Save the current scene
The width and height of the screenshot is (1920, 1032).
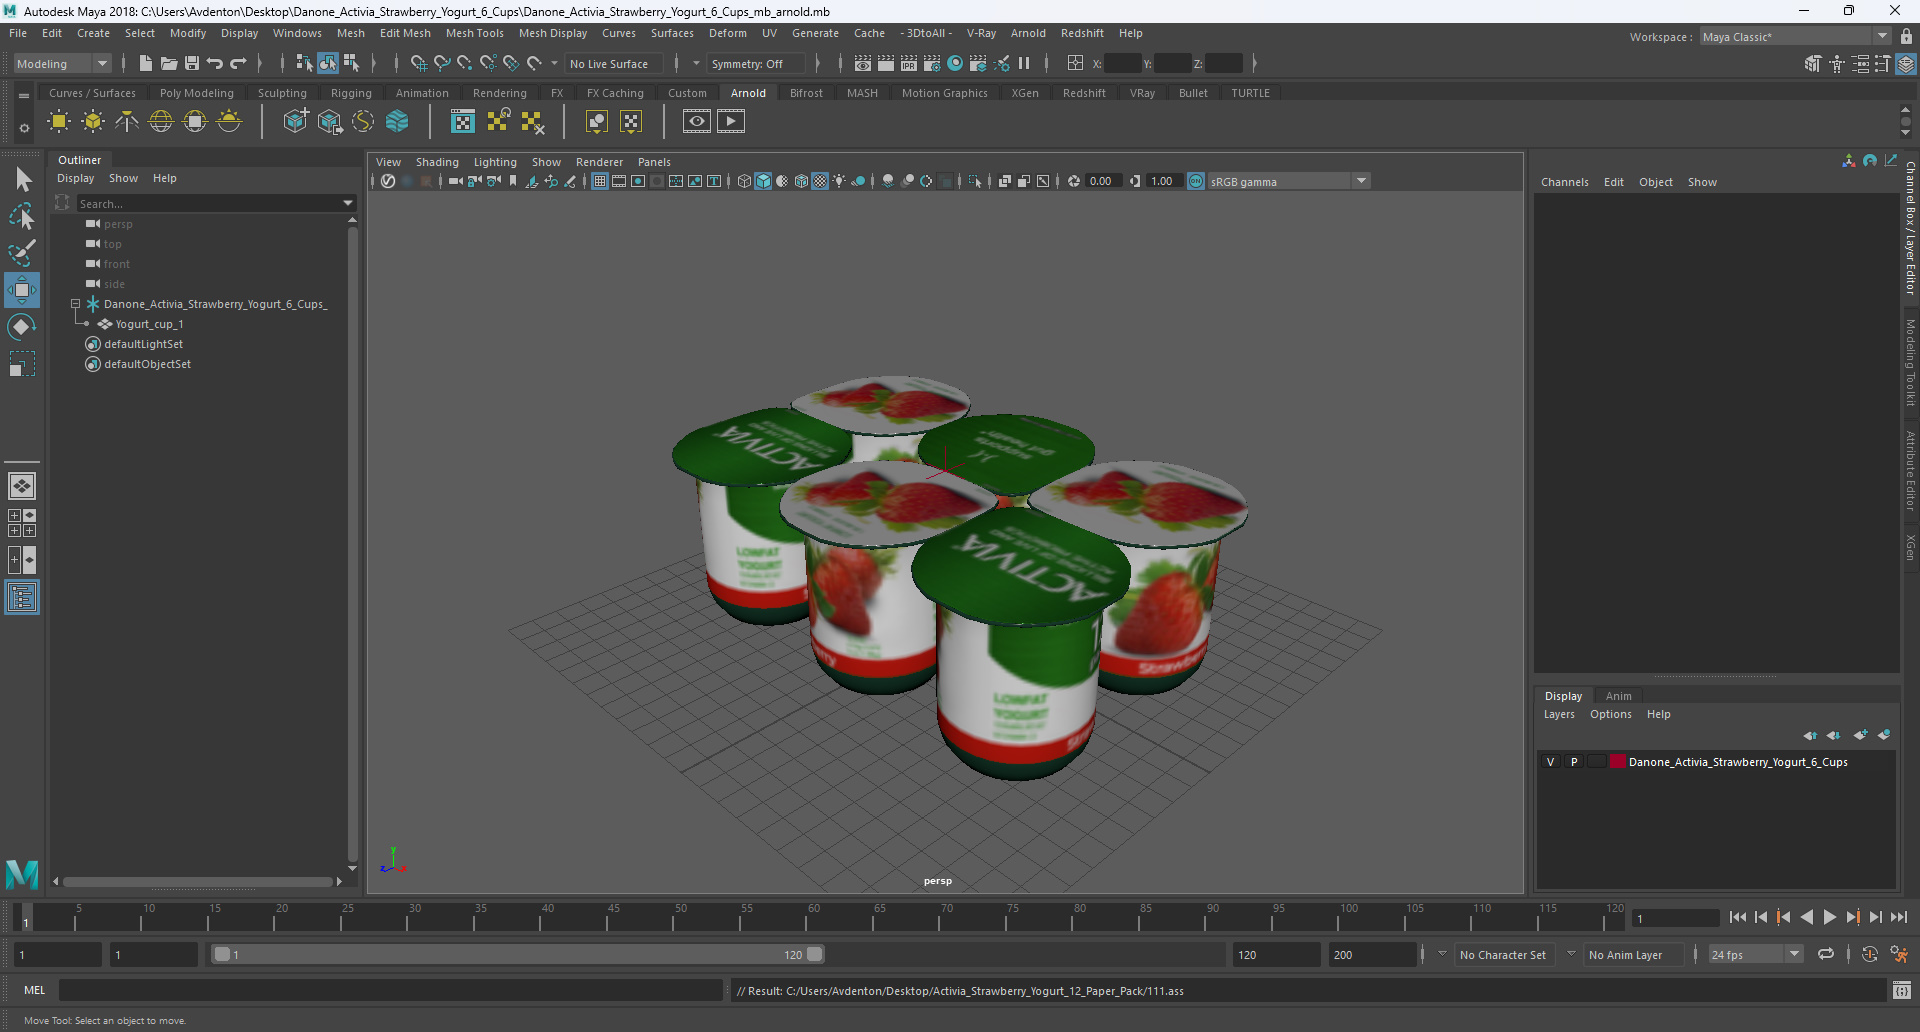(192, 63)
